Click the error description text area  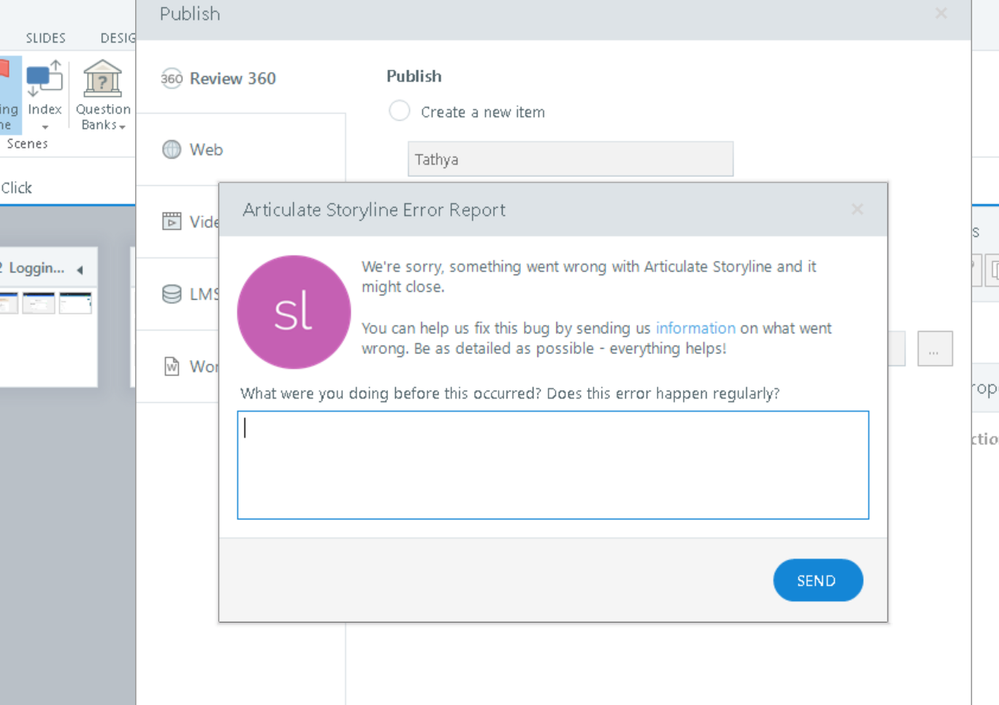pyautogui.click(x=552, y=465)
